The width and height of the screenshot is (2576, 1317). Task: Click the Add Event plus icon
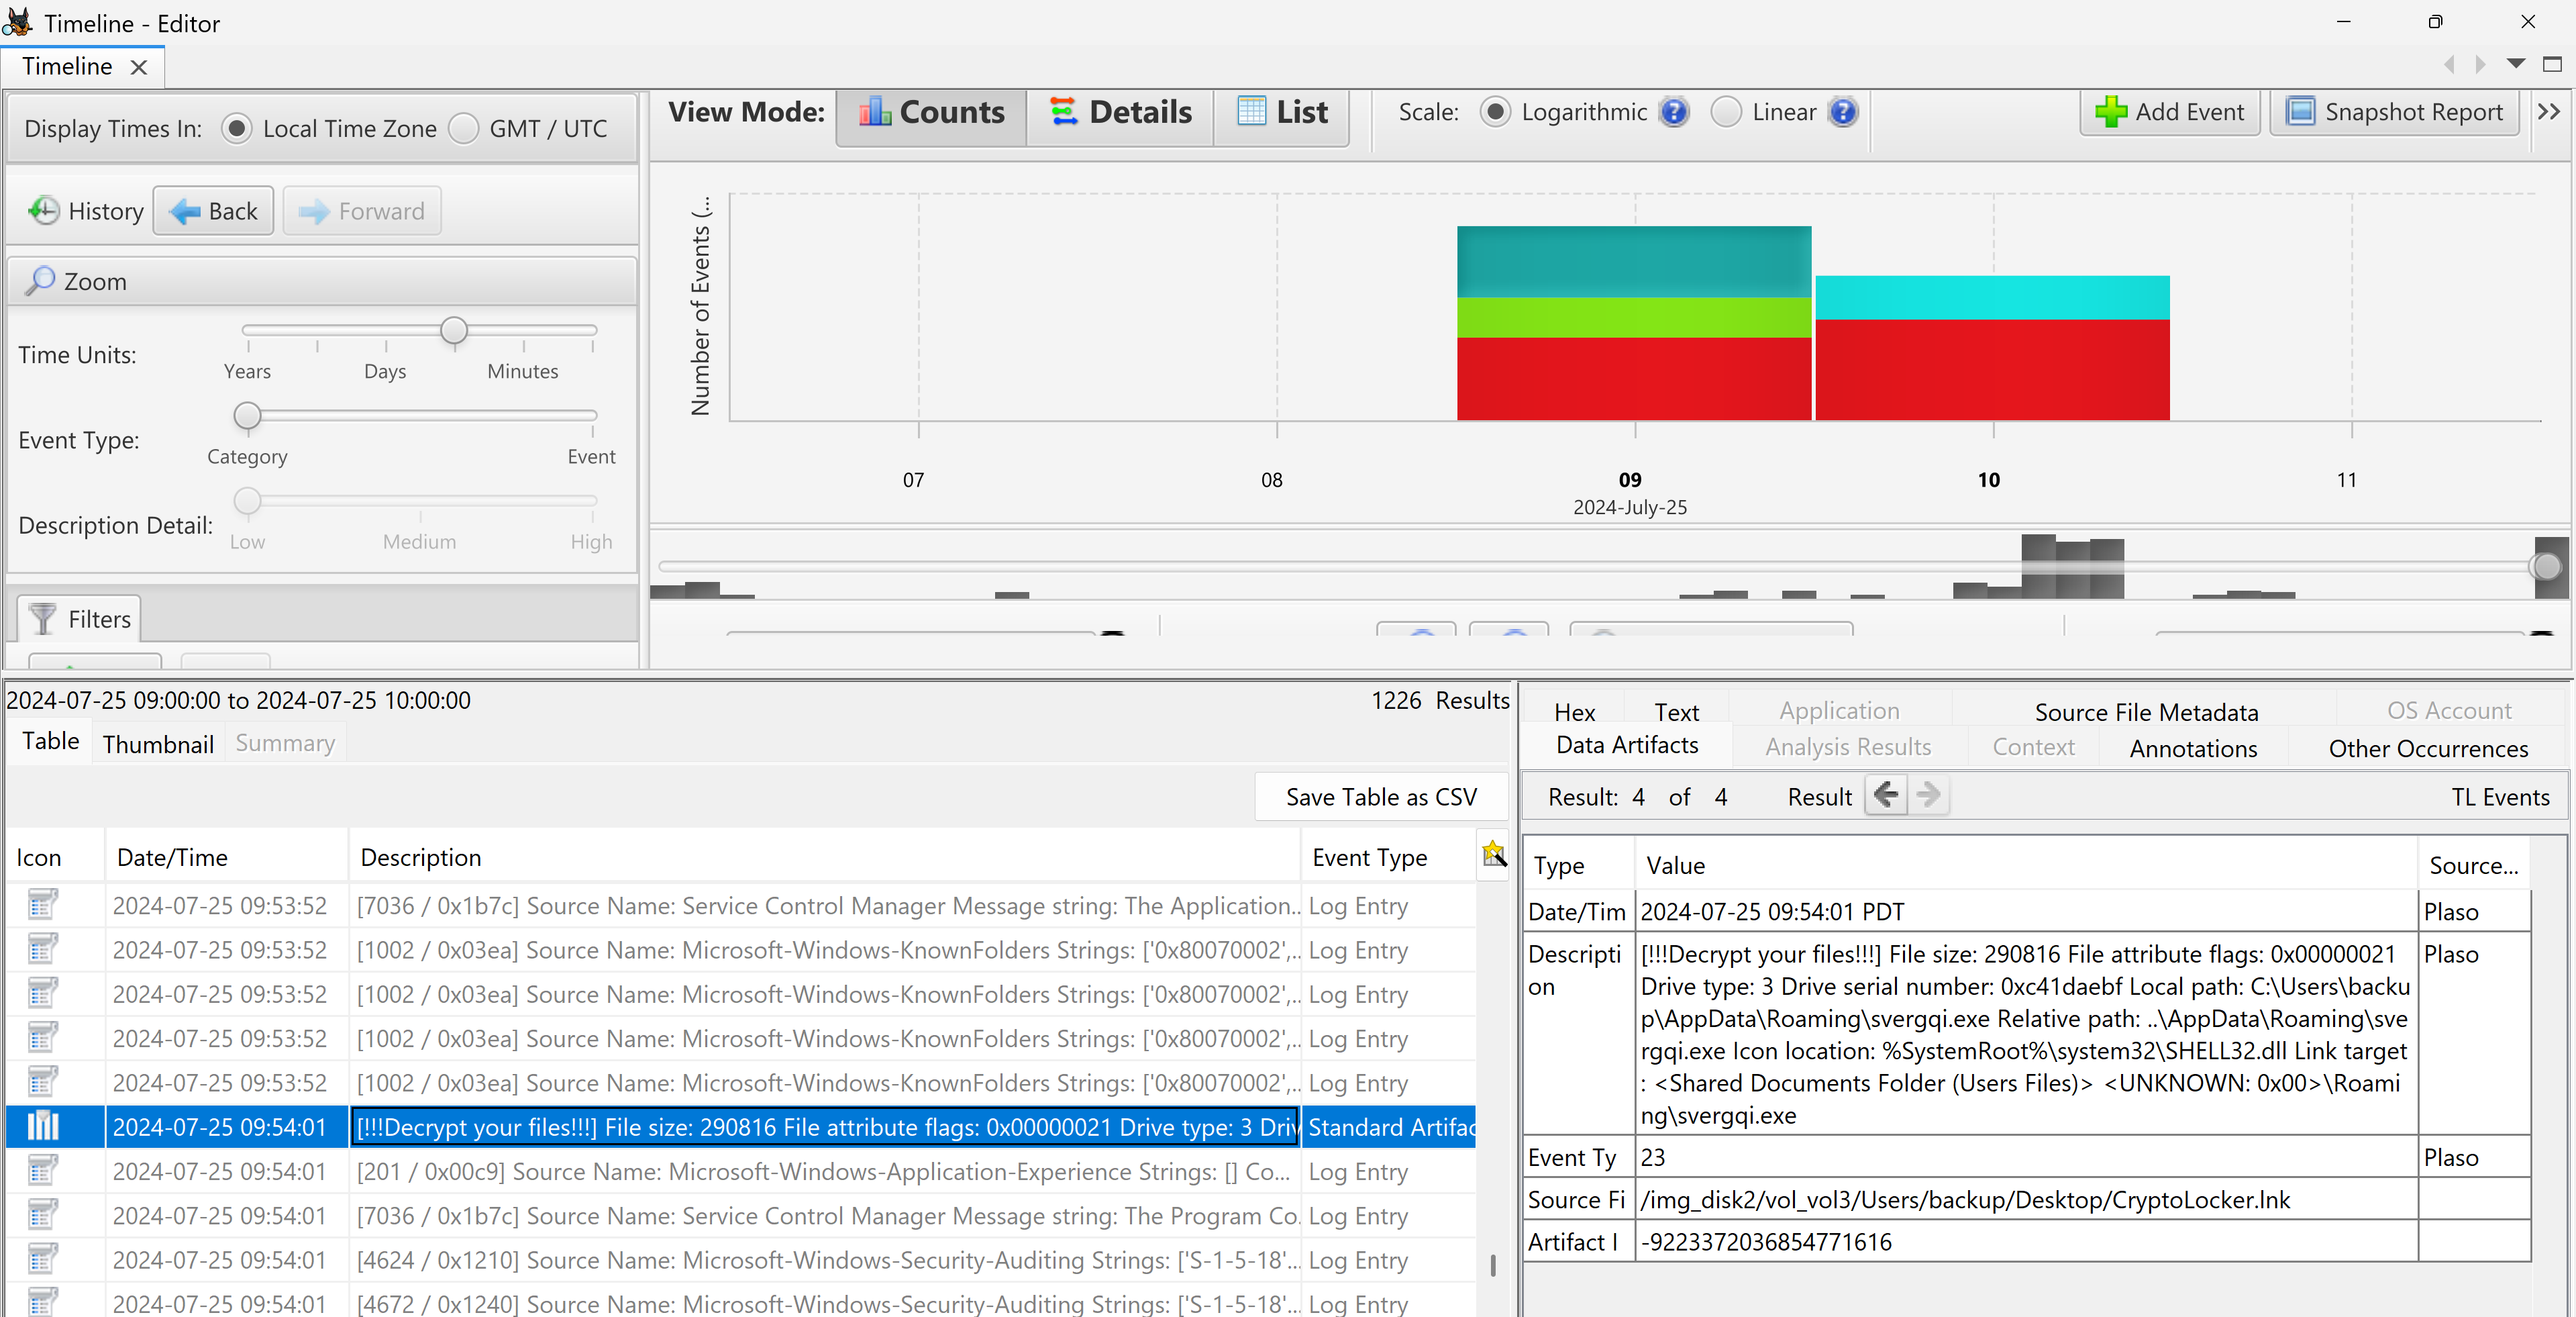pyautogui.click(x=2111, y=112)
